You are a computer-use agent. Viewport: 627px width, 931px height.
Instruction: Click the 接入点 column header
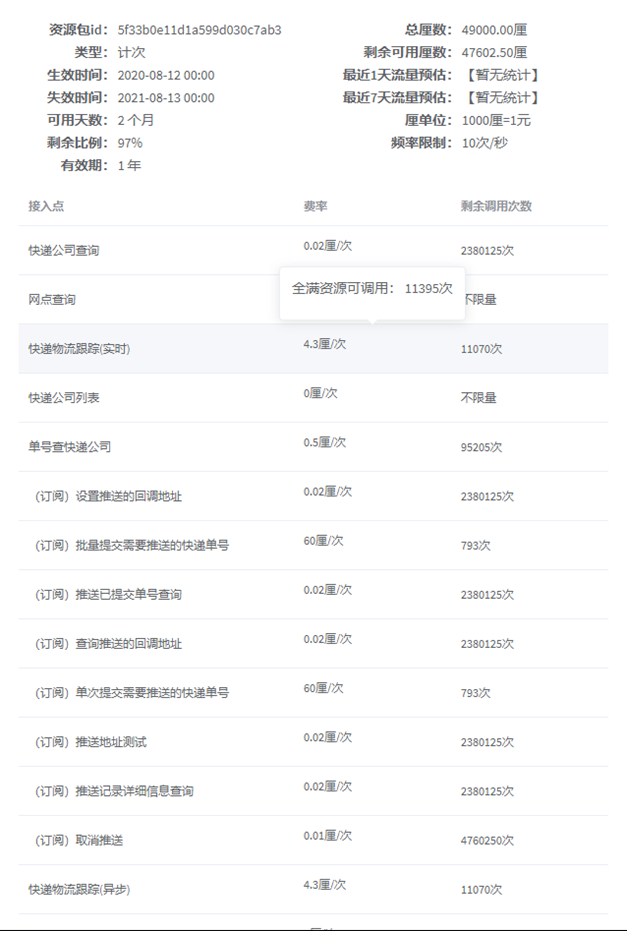tap(46, 206)
